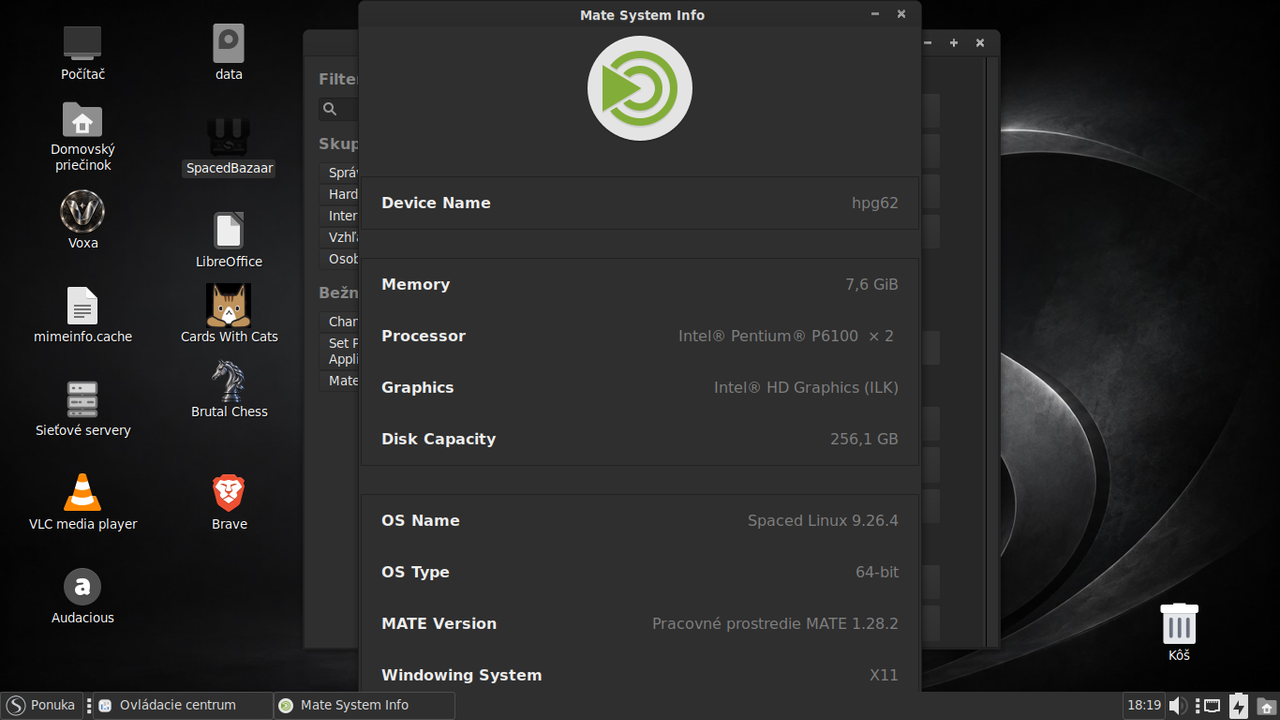Screen dimensions: 1280x720
Task: Click the memory value '7,6 GiB'
Action: (x=872, y=285)
